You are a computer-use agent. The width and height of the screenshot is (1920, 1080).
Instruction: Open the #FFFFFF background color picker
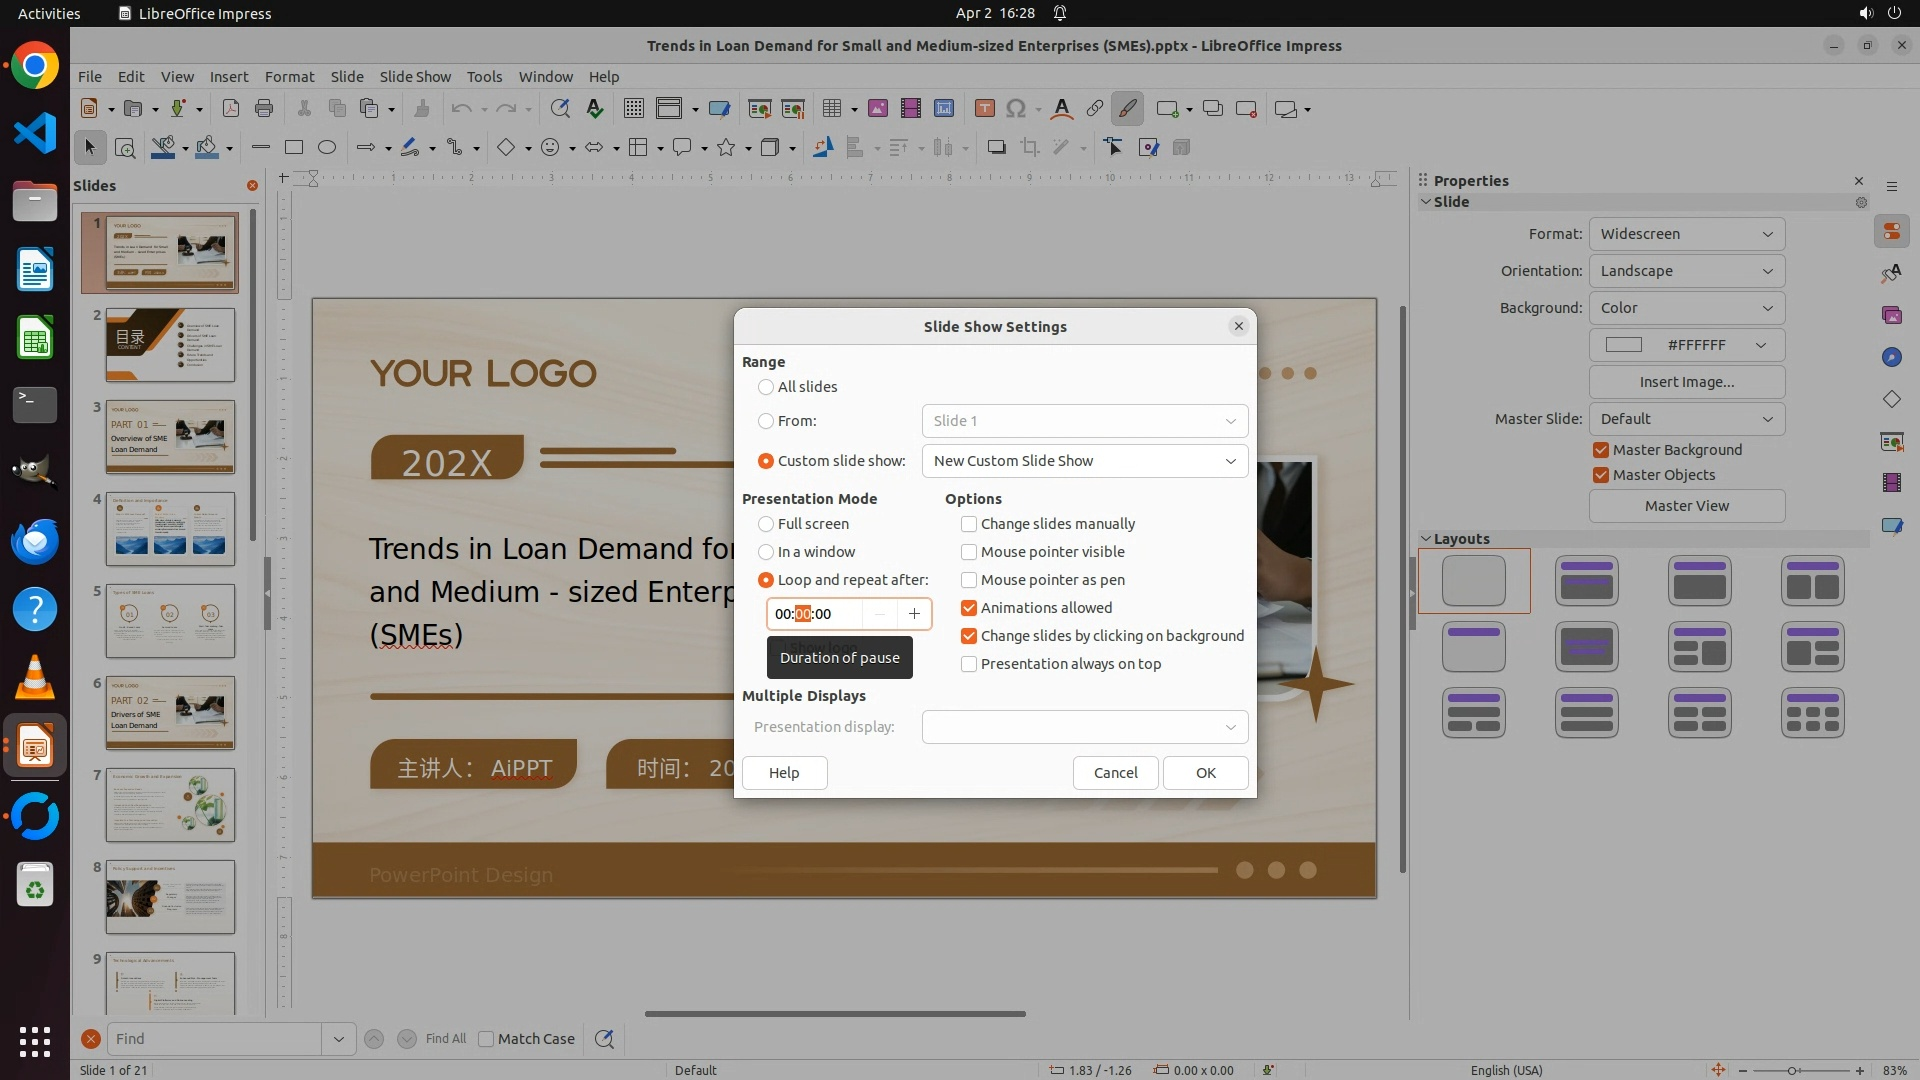(x=1686, y=345)
